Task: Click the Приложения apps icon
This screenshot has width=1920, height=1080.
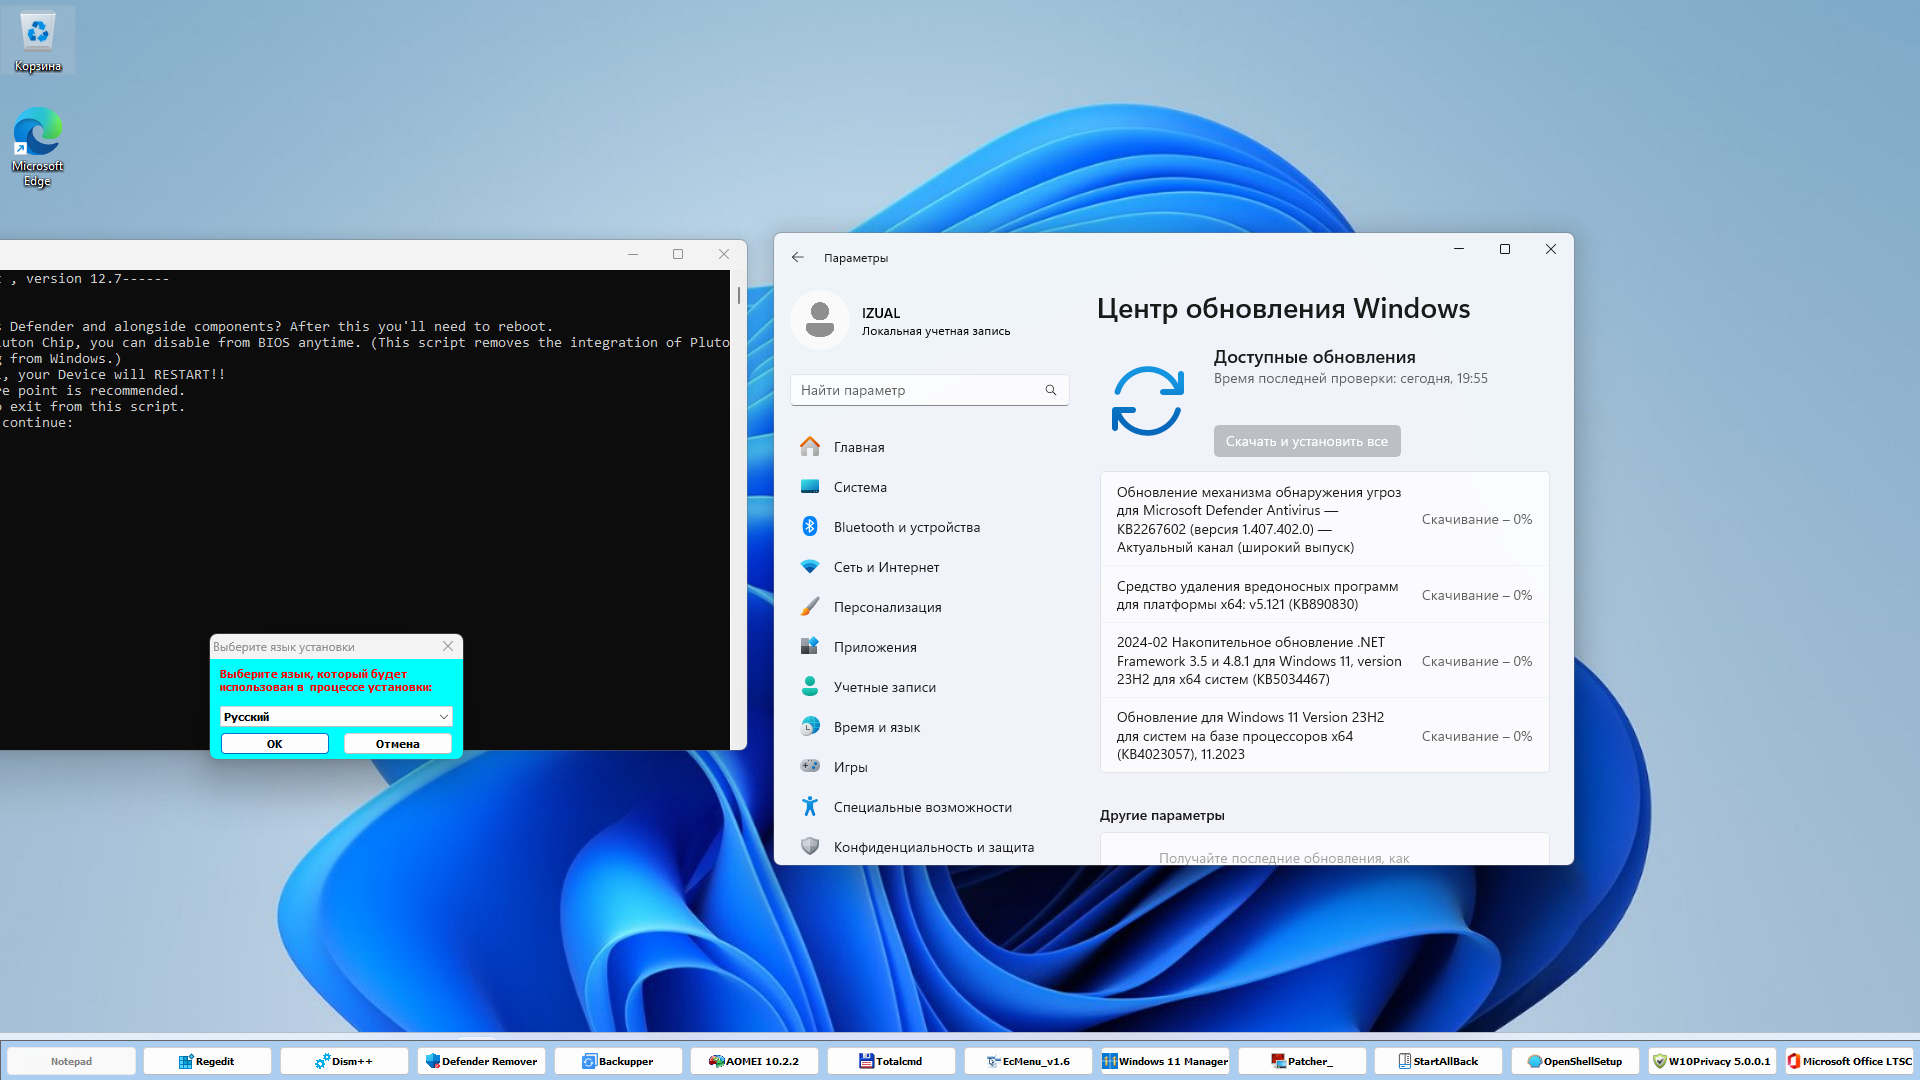Action: click(x=810, y=647)
